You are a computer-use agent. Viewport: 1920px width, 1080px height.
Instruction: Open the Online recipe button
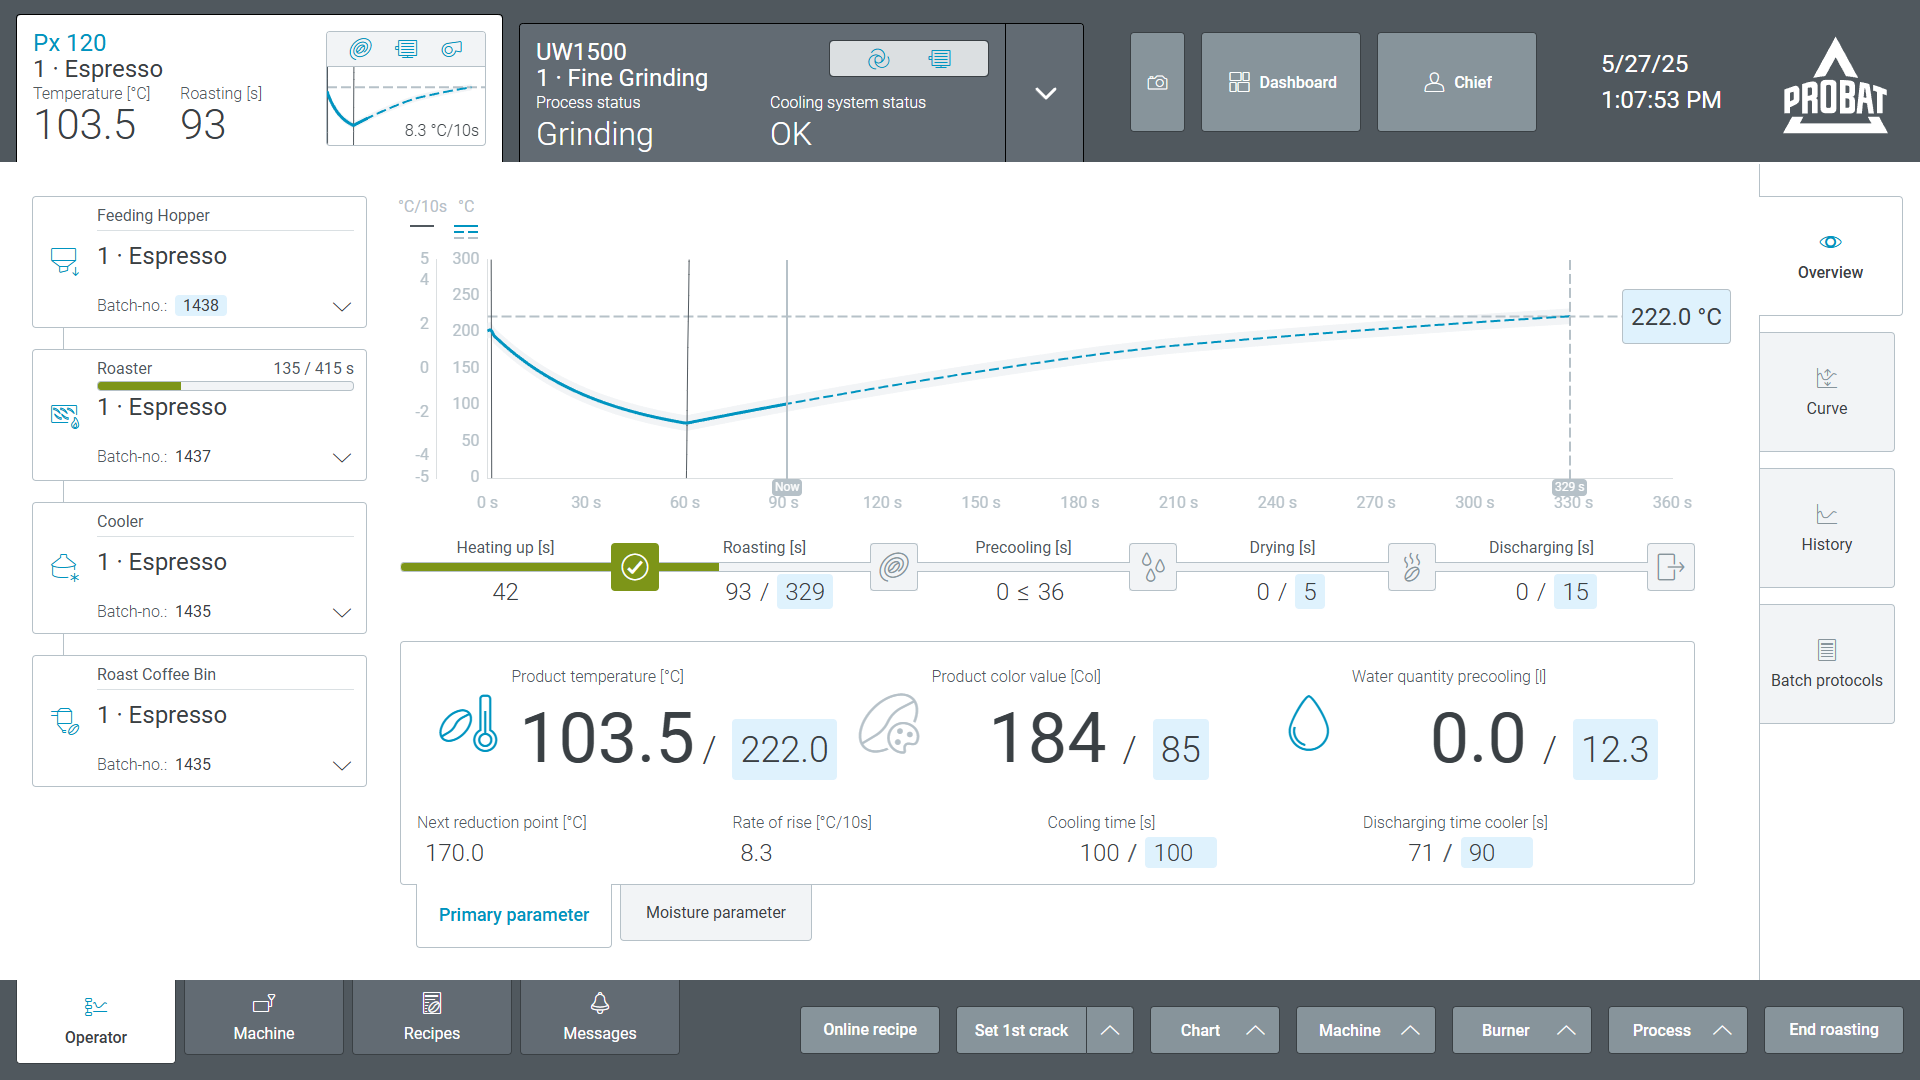[x=870, y=1030]
